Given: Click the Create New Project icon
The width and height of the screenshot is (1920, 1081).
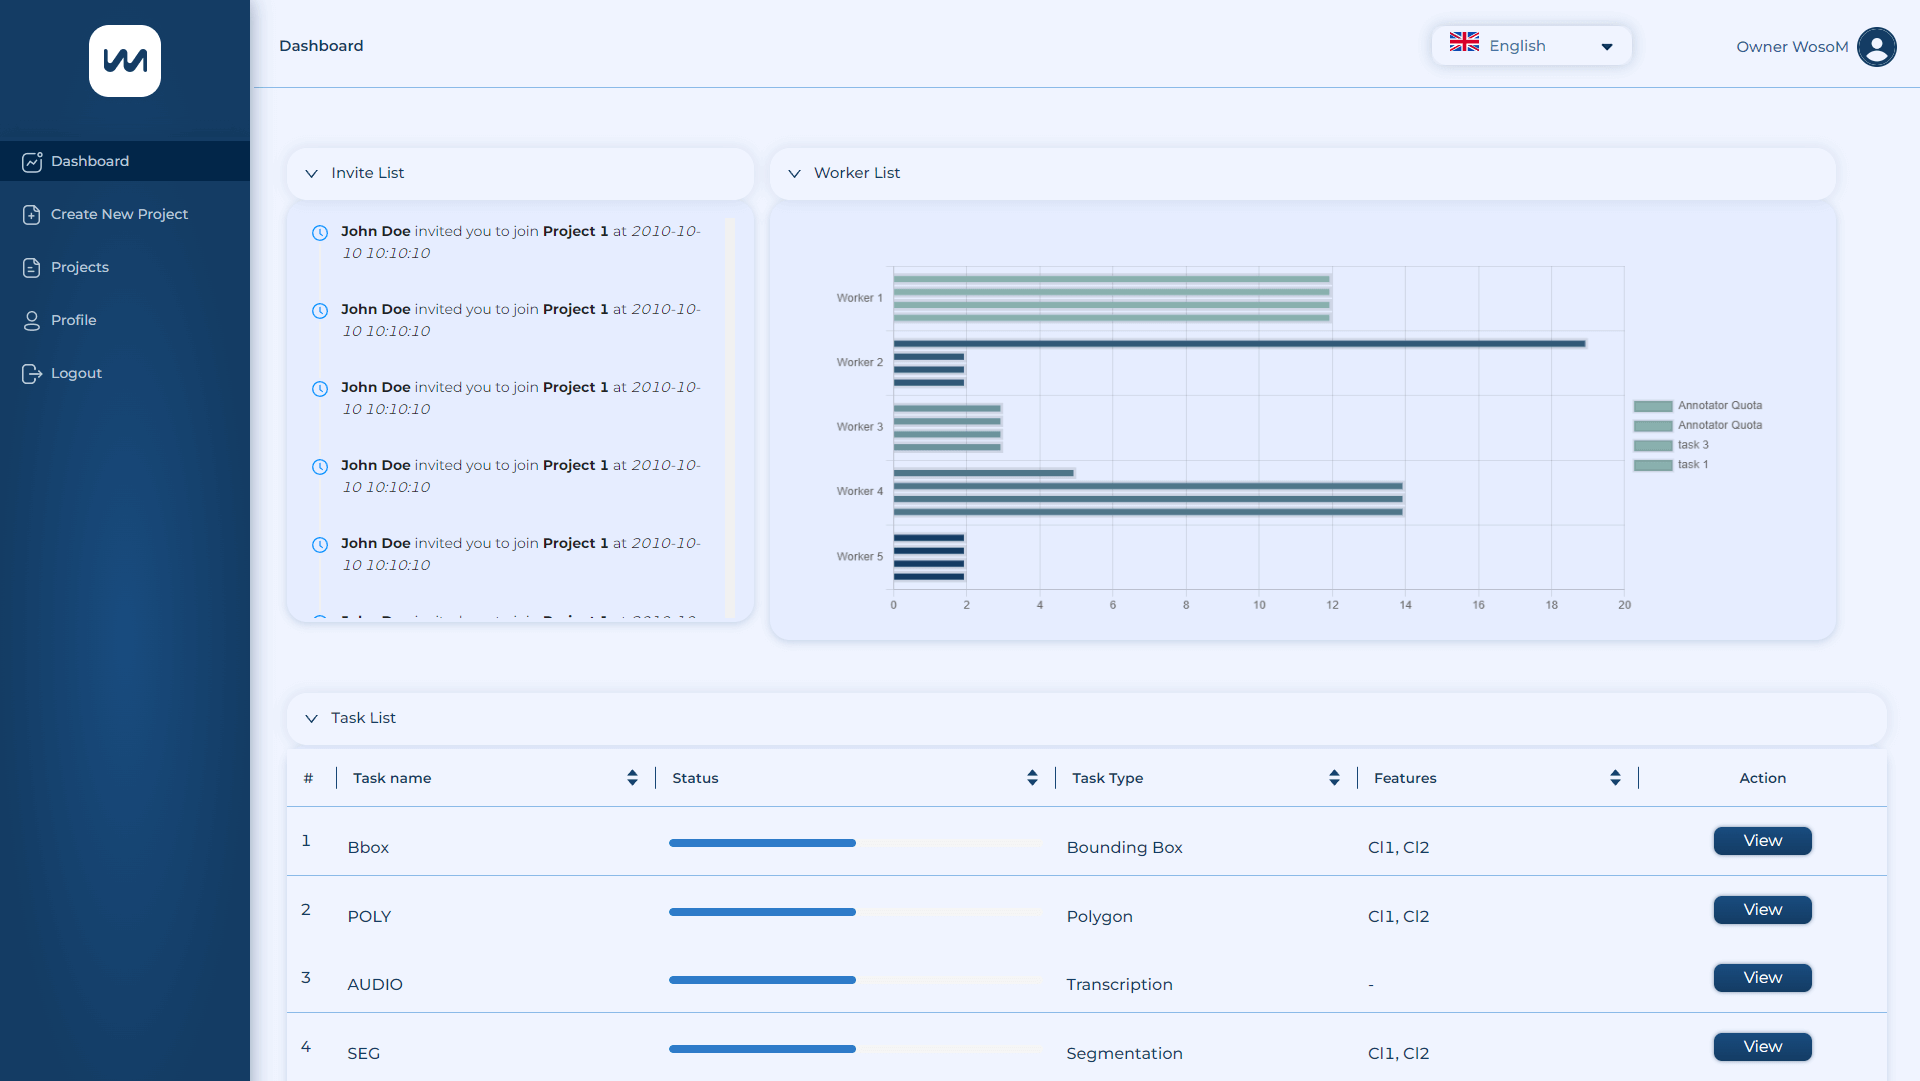Looking at the screenshot, I should click(32, 215).
